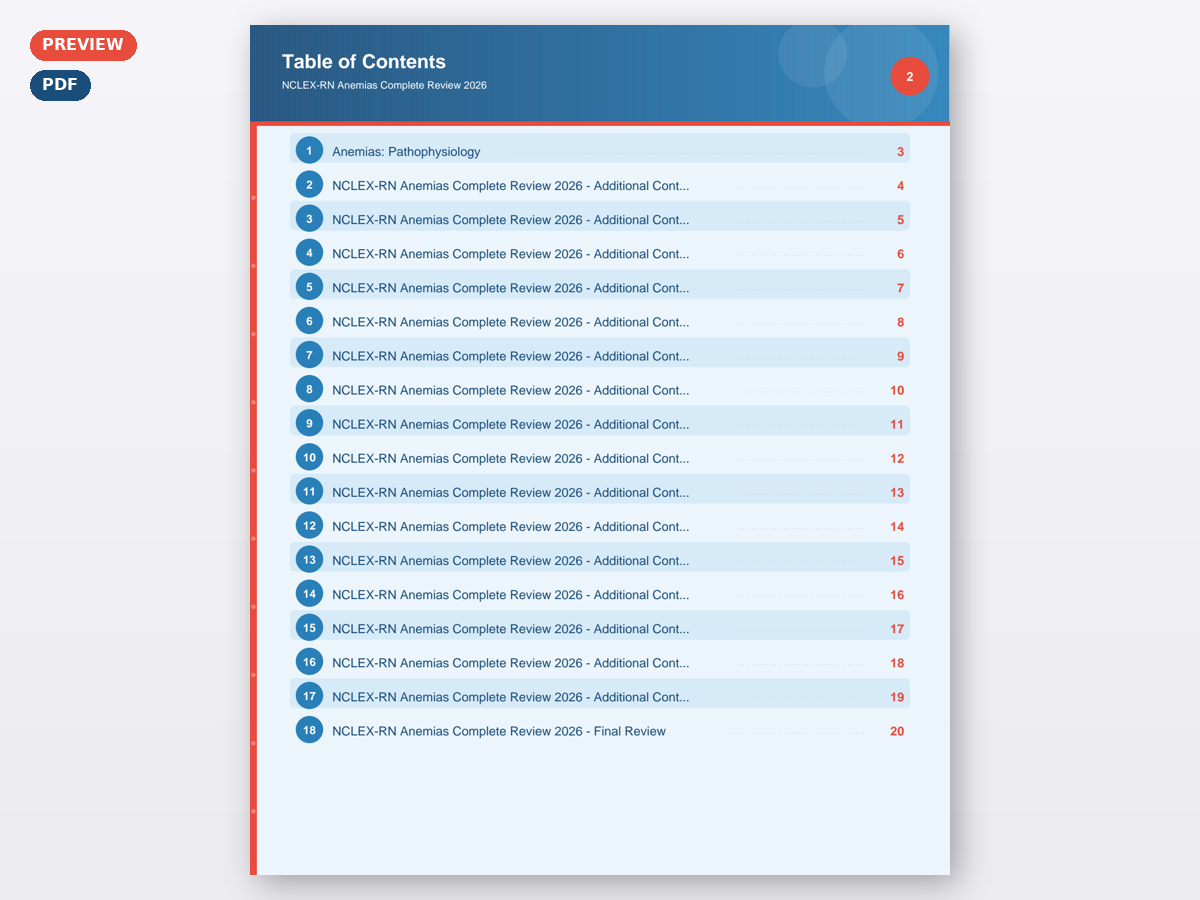The image size is (1200, 900).
Task: Open the Final Review contents entry
Action: click(498, 731)
